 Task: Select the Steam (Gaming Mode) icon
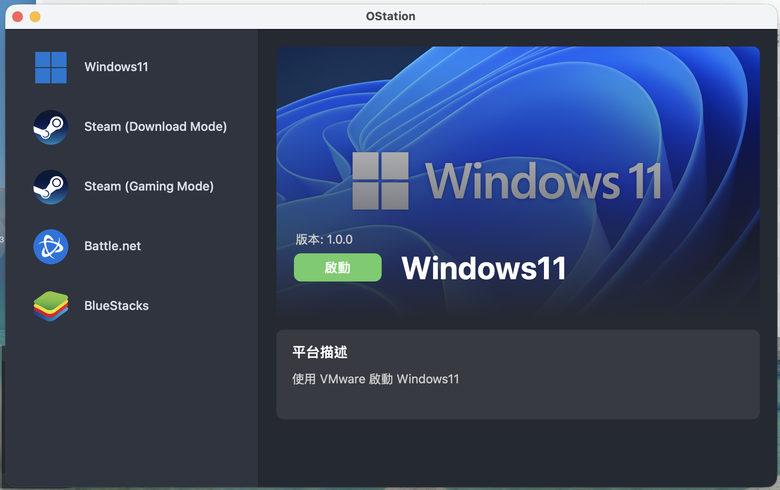(x=51, y=187)
